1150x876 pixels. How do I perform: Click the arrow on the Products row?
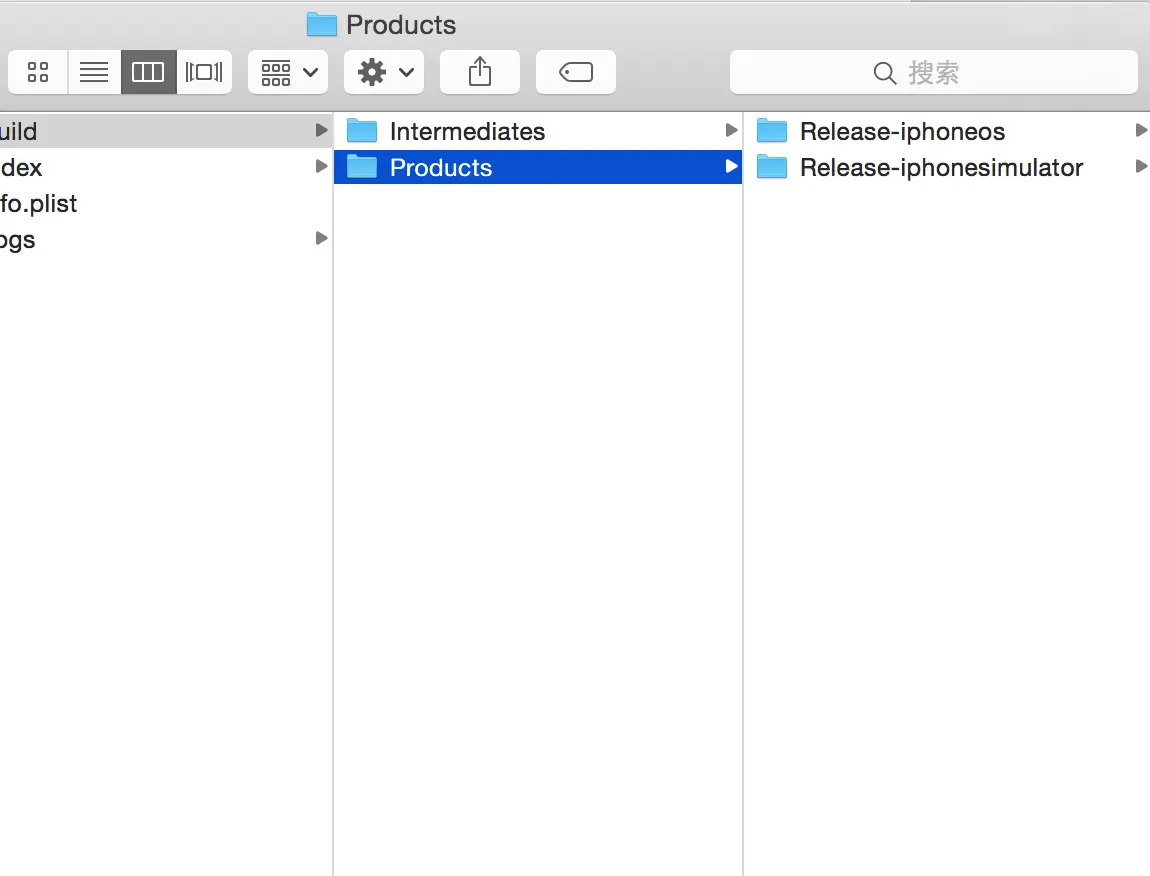(730, 167)
